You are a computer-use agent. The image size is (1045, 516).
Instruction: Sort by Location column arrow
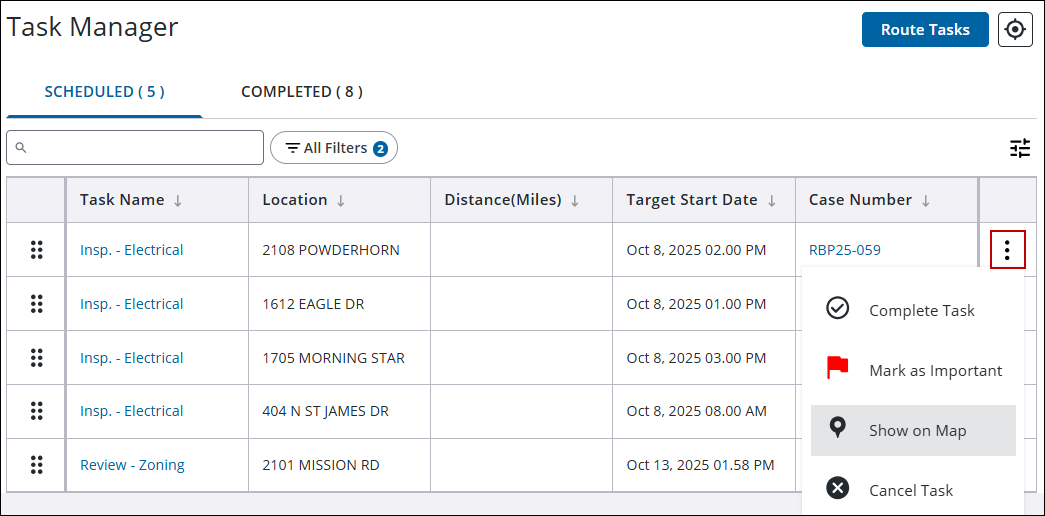(x=341, y=201)
